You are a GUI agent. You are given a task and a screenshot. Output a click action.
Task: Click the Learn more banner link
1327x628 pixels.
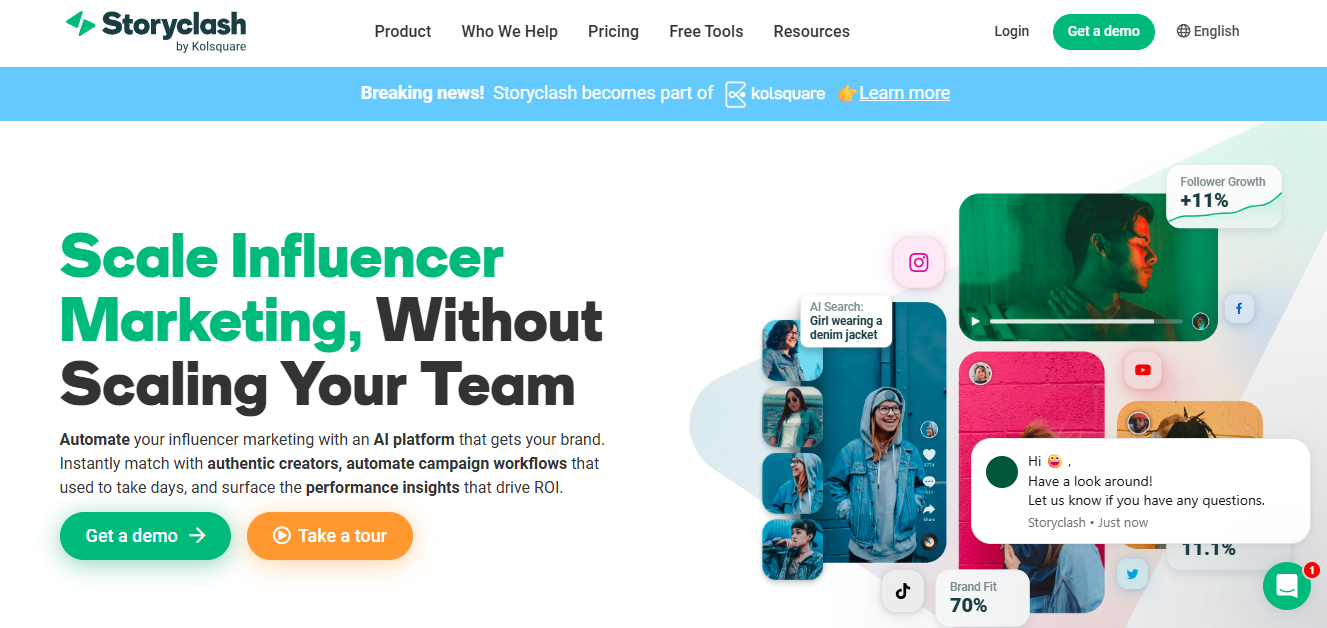[x=904, y=93]
